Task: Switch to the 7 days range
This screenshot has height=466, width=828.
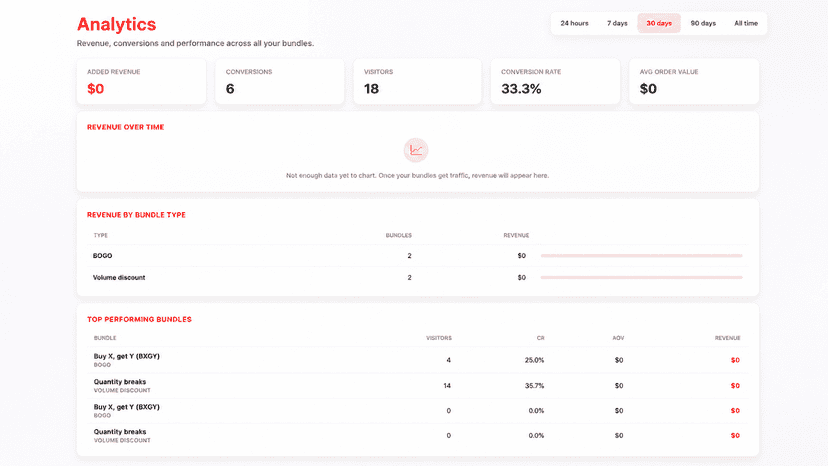Action: [x=617, y=23]
